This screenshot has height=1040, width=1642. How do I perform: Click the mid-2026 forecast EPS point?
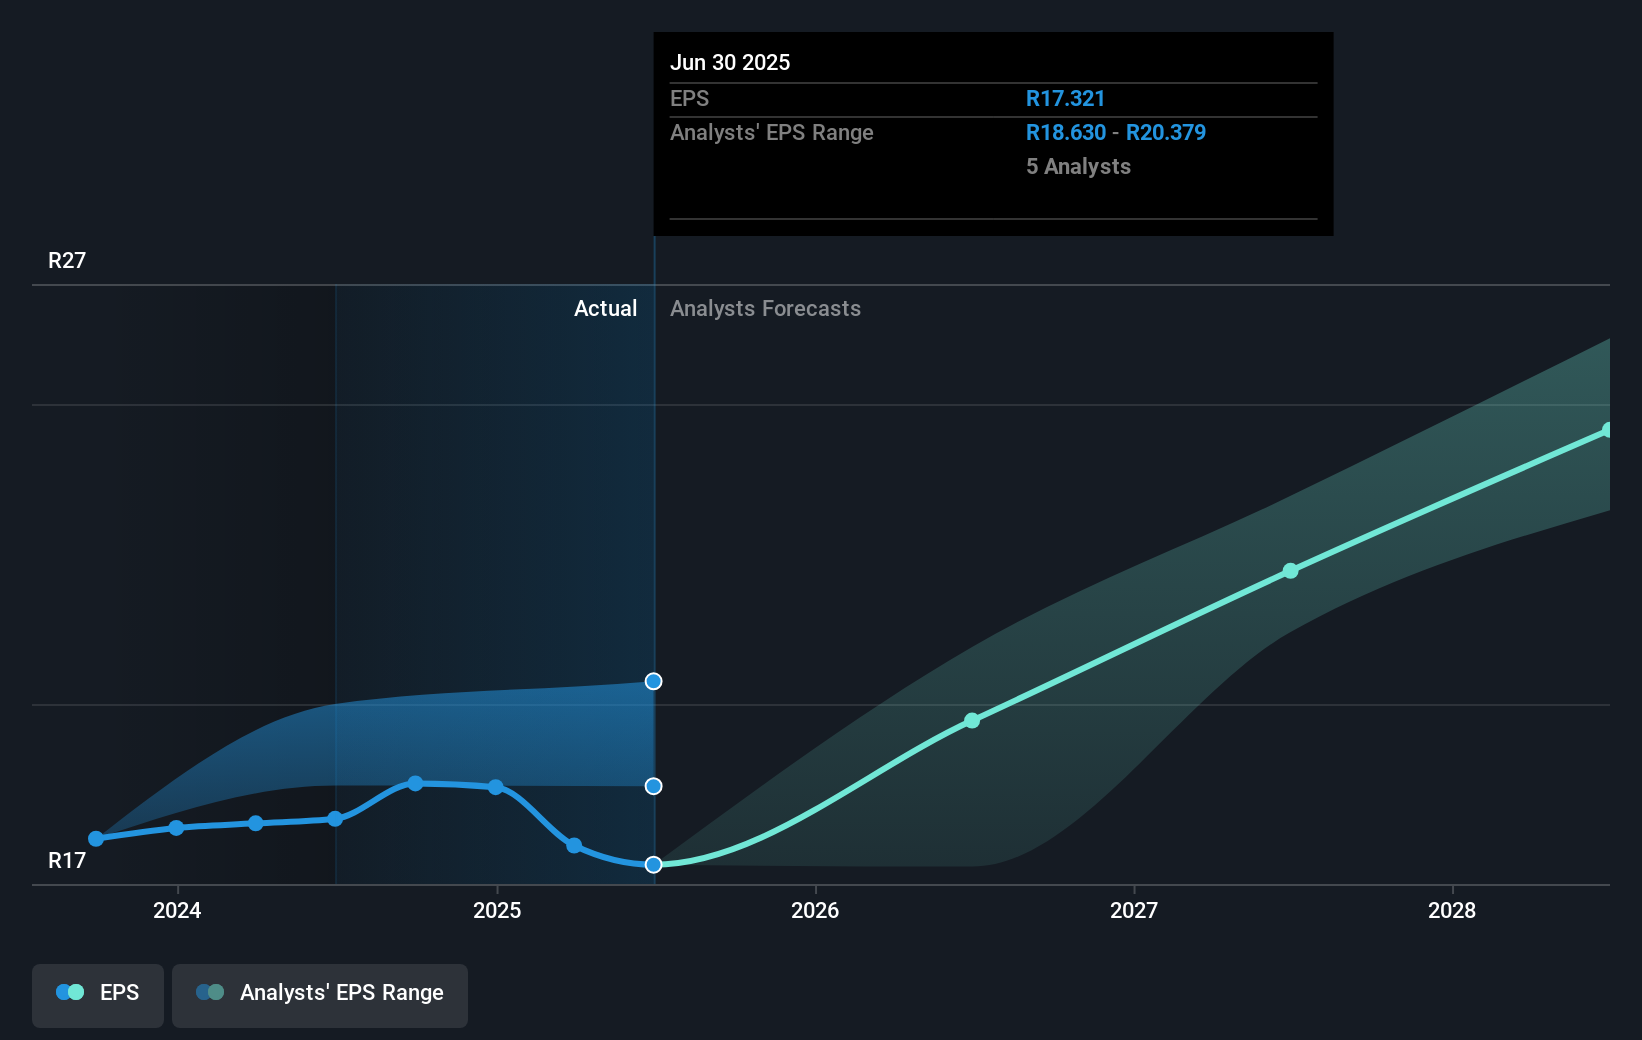click(x=972, y=720)
